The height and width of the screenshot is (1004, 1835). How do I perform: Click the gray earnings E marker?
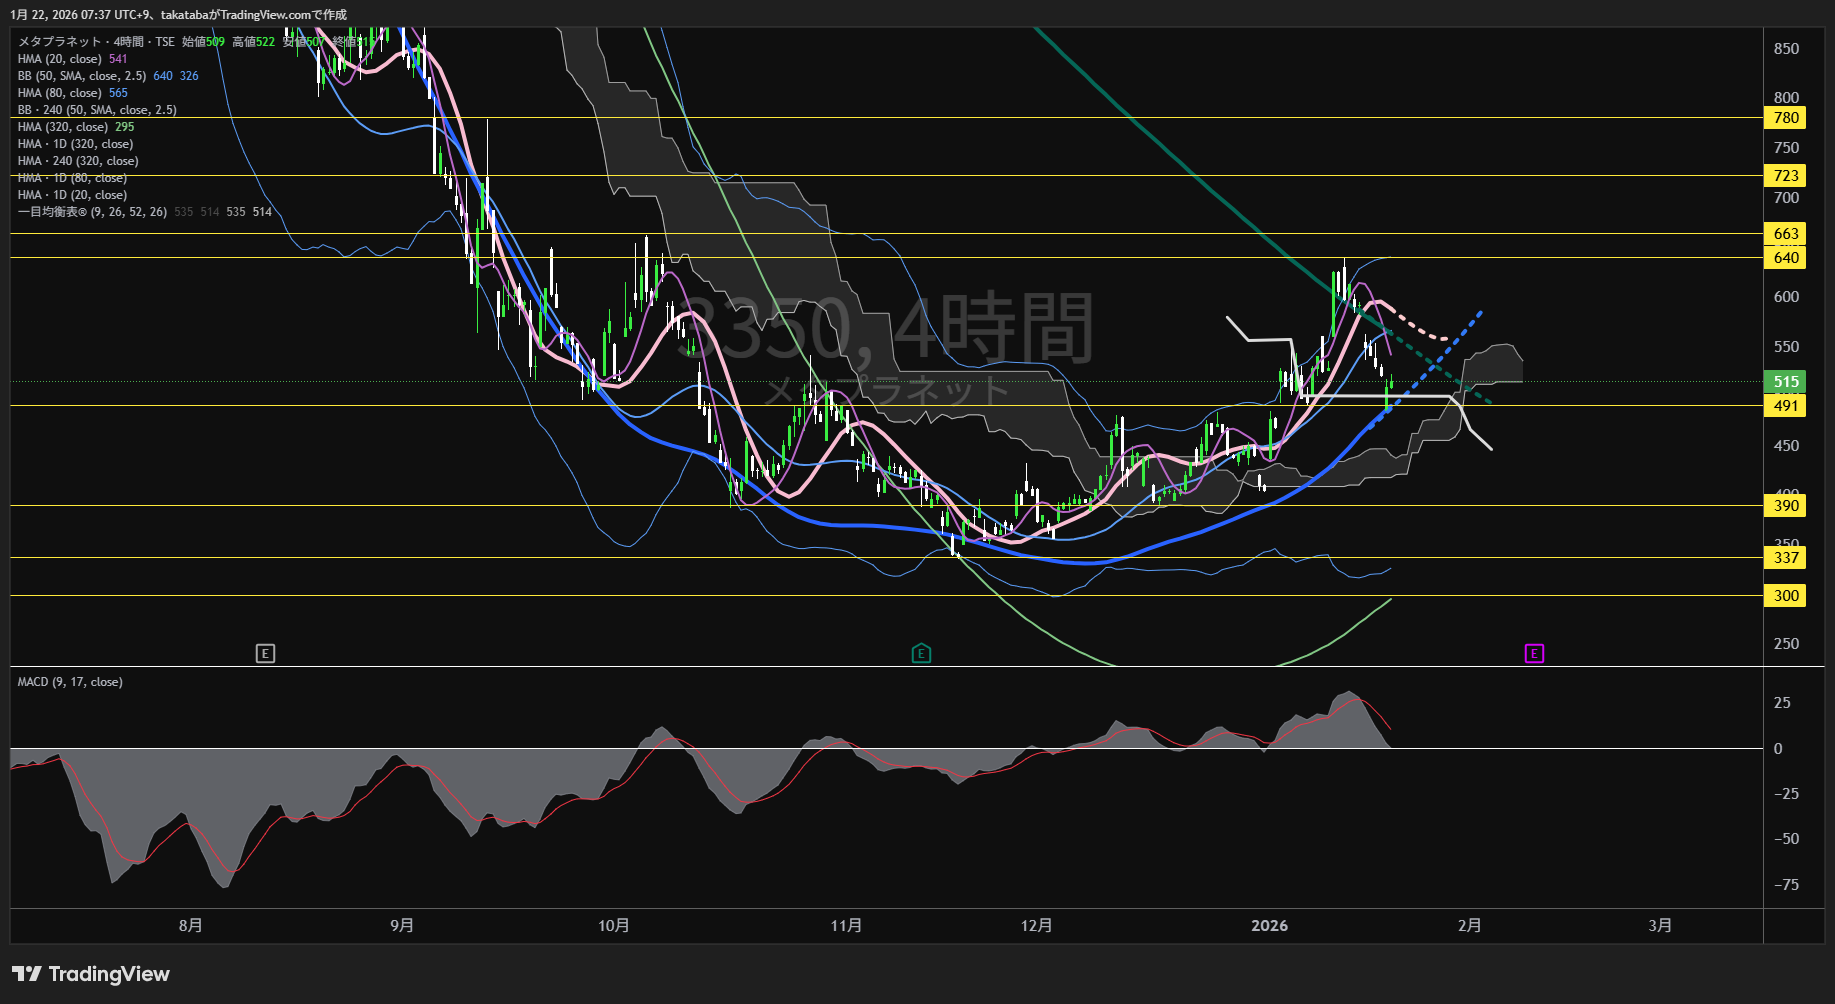click(x=265, y=654)
